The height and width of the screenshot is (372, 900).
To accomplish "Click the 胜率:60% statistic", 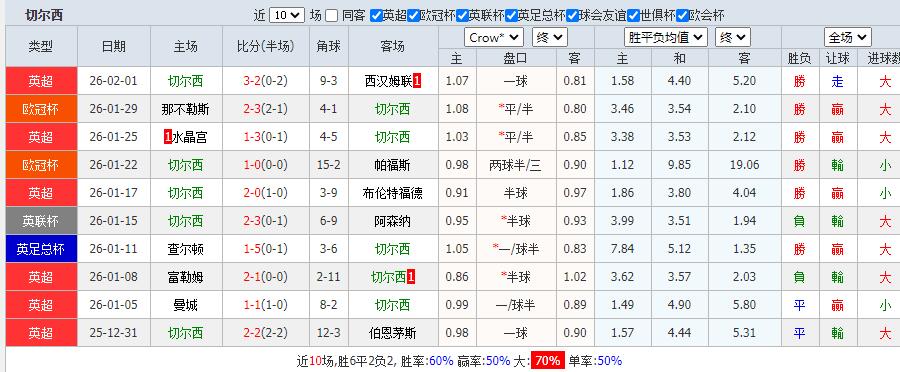I will click(426, 361).
